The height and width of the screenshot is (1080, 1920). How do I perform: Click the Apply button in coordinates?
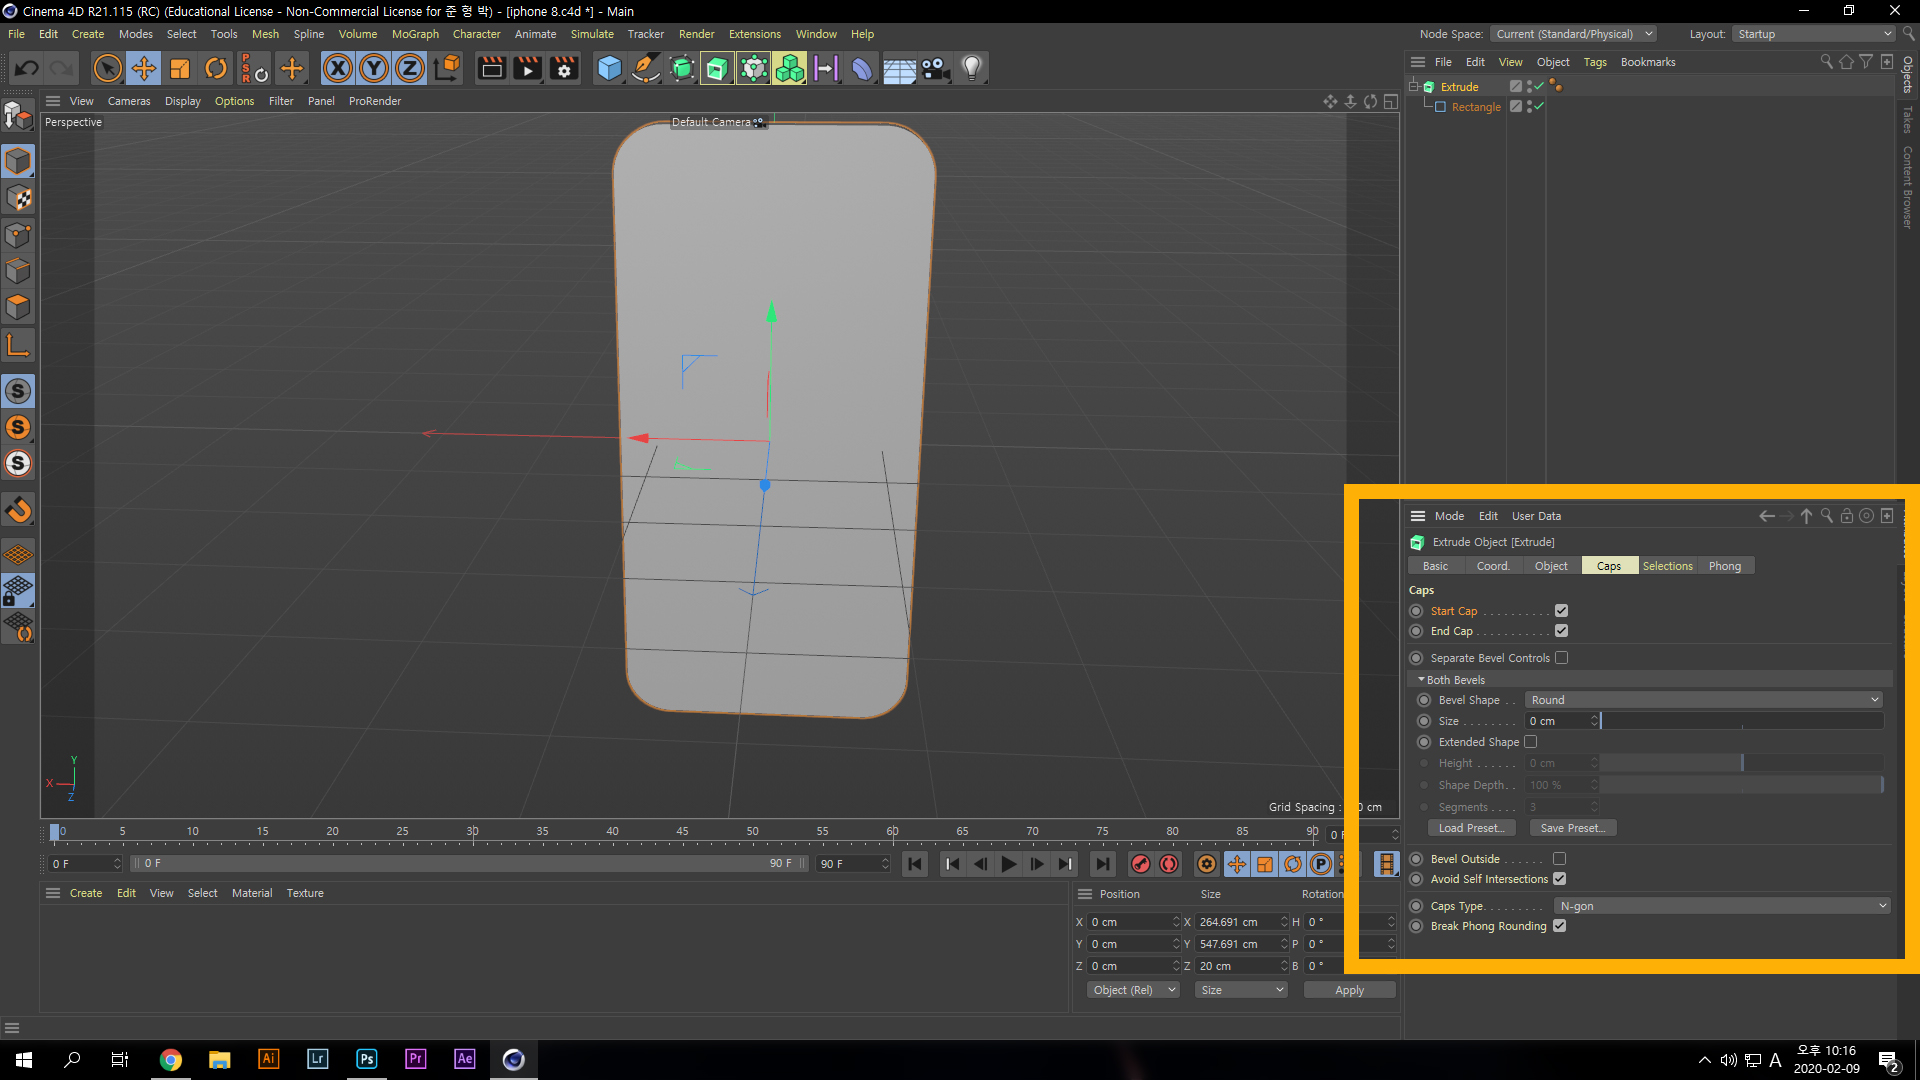pyautogui.click(x=1349, y=990)
